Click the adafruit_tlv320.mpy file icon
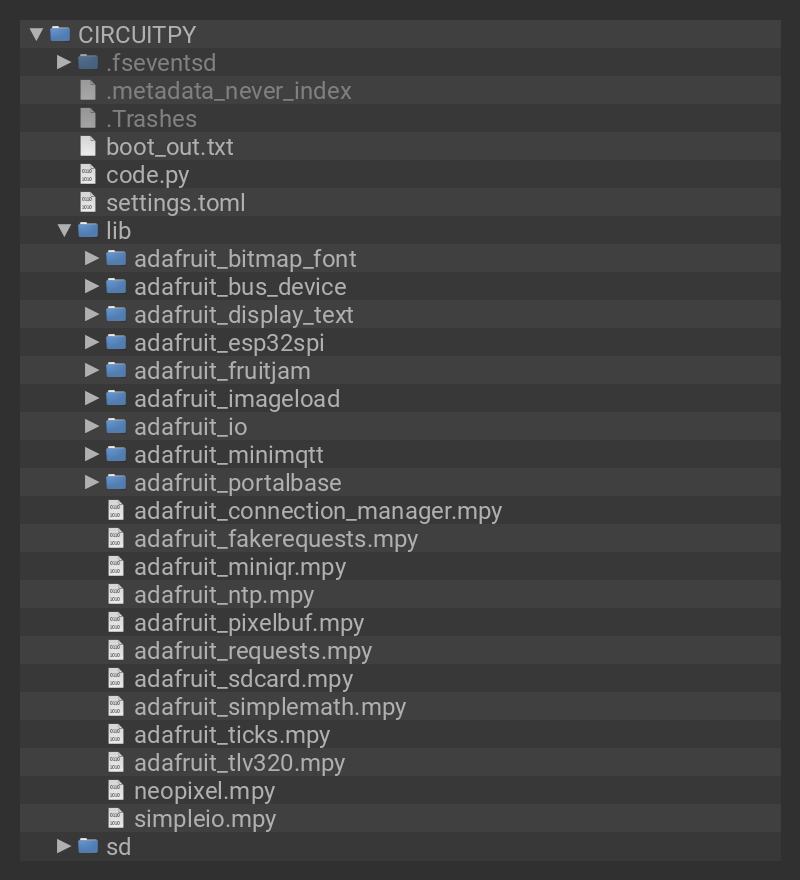 pos(114,763)
